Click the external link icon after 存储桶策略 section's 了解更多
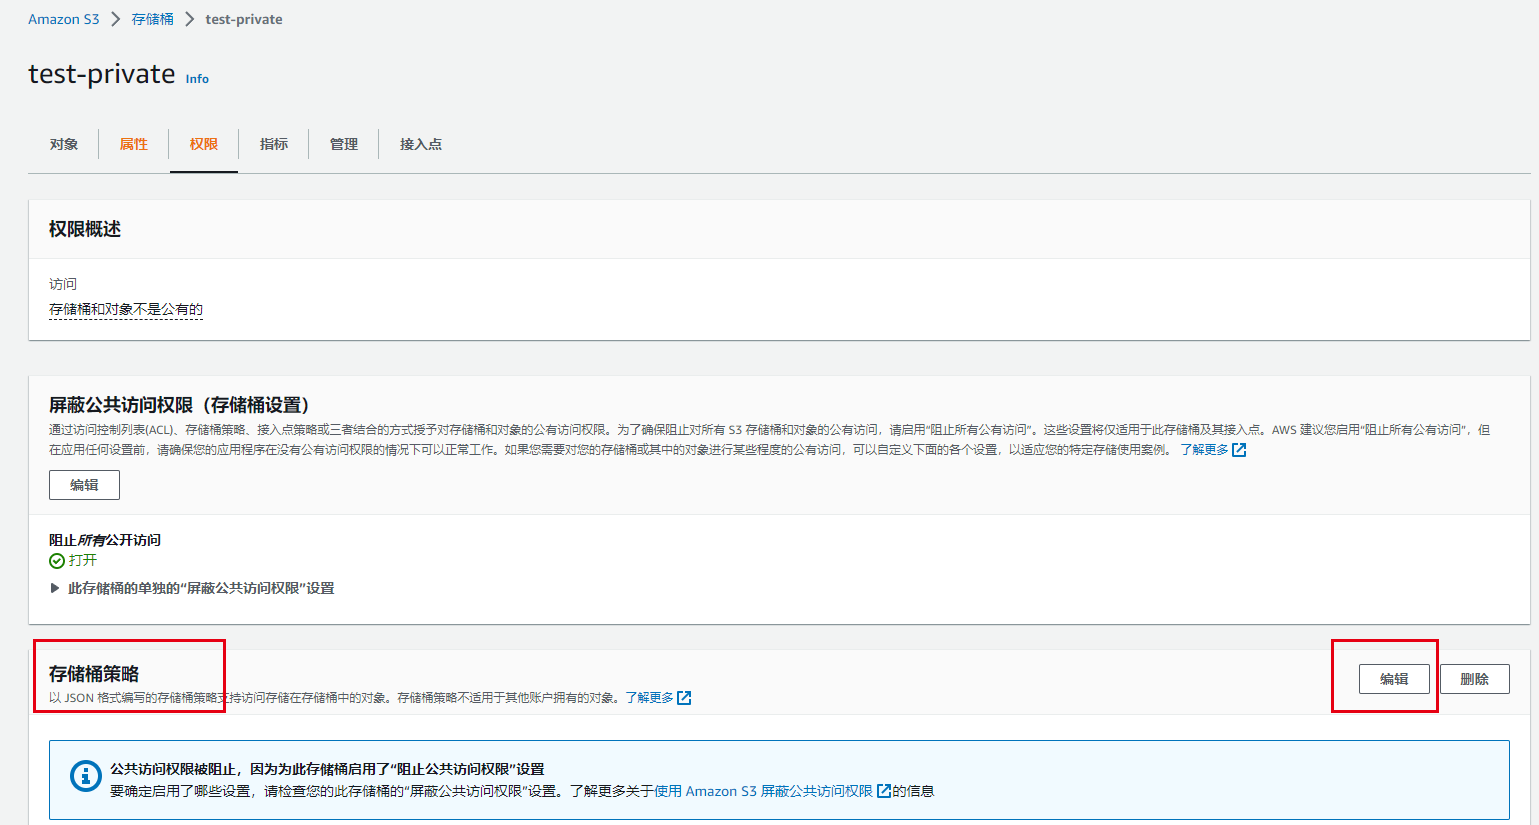 pyautogui.click(x=686, y=697)
